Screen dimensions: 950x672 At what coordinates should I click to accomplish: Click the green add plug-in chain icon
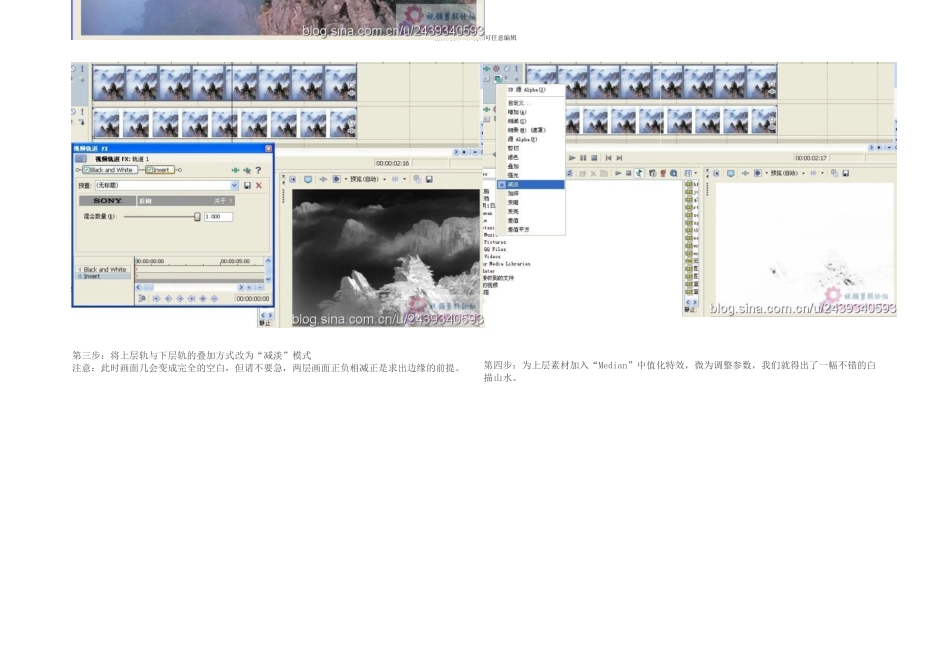[236, 170]
